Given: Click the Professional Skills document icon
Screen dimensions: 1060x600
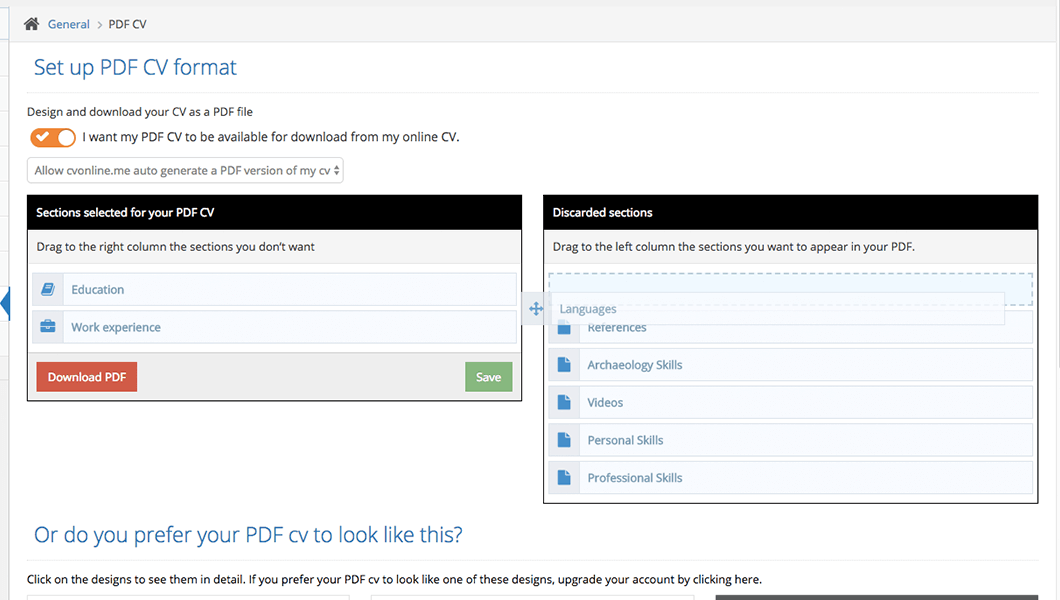Looking at the screenshot, I should (x=564, y=478).
